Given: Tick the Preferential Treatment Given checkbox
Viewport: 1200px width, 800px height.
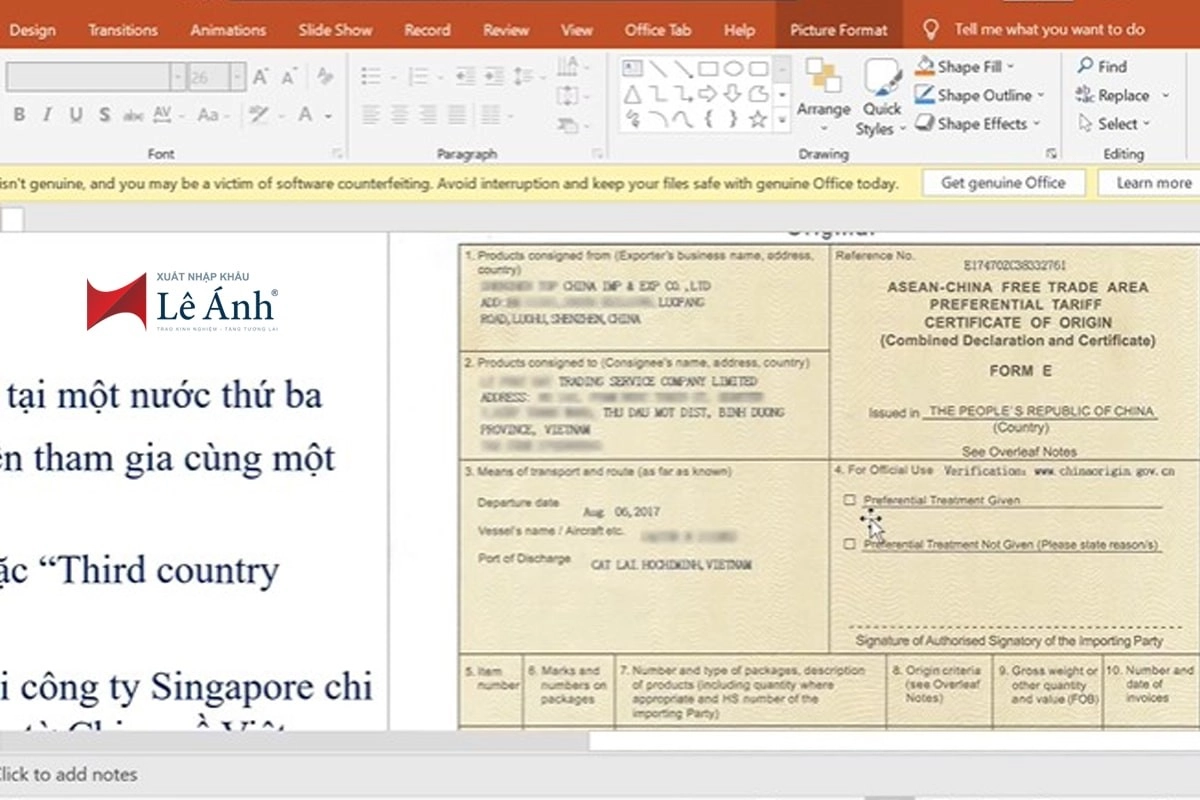Looking at the screenshot, I should click(x=849, y=499).
